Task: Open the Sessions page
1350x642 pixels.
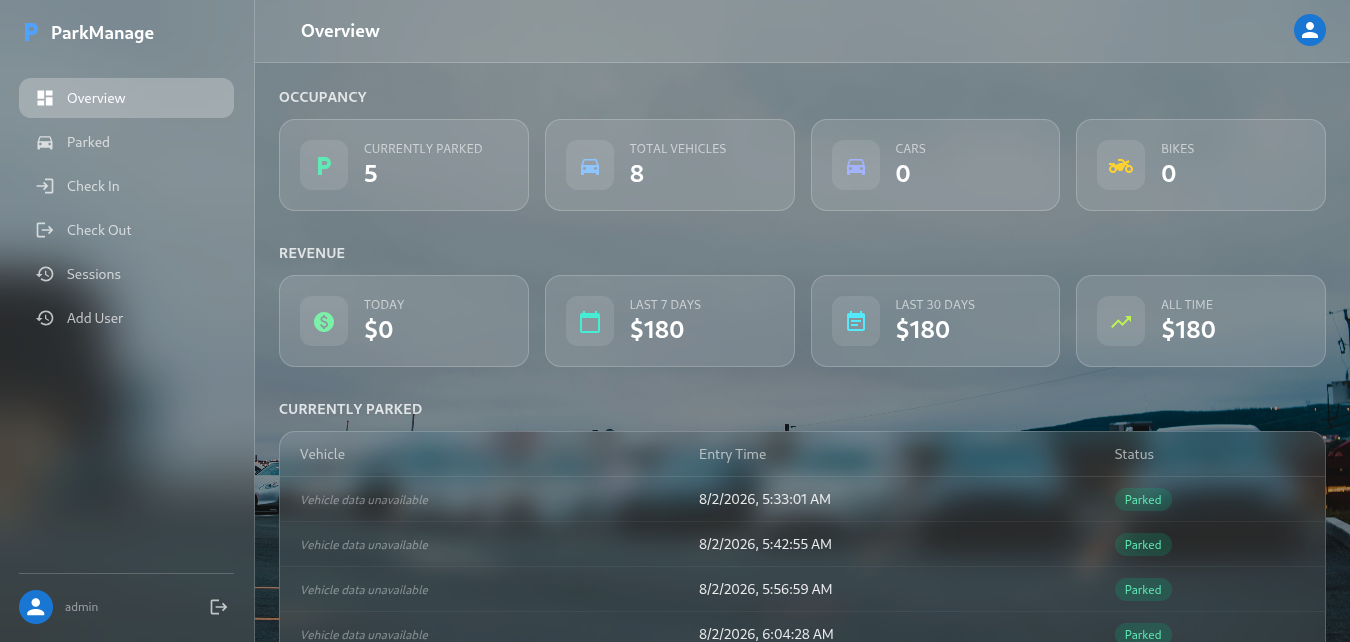Action: [x=126, y=274]
